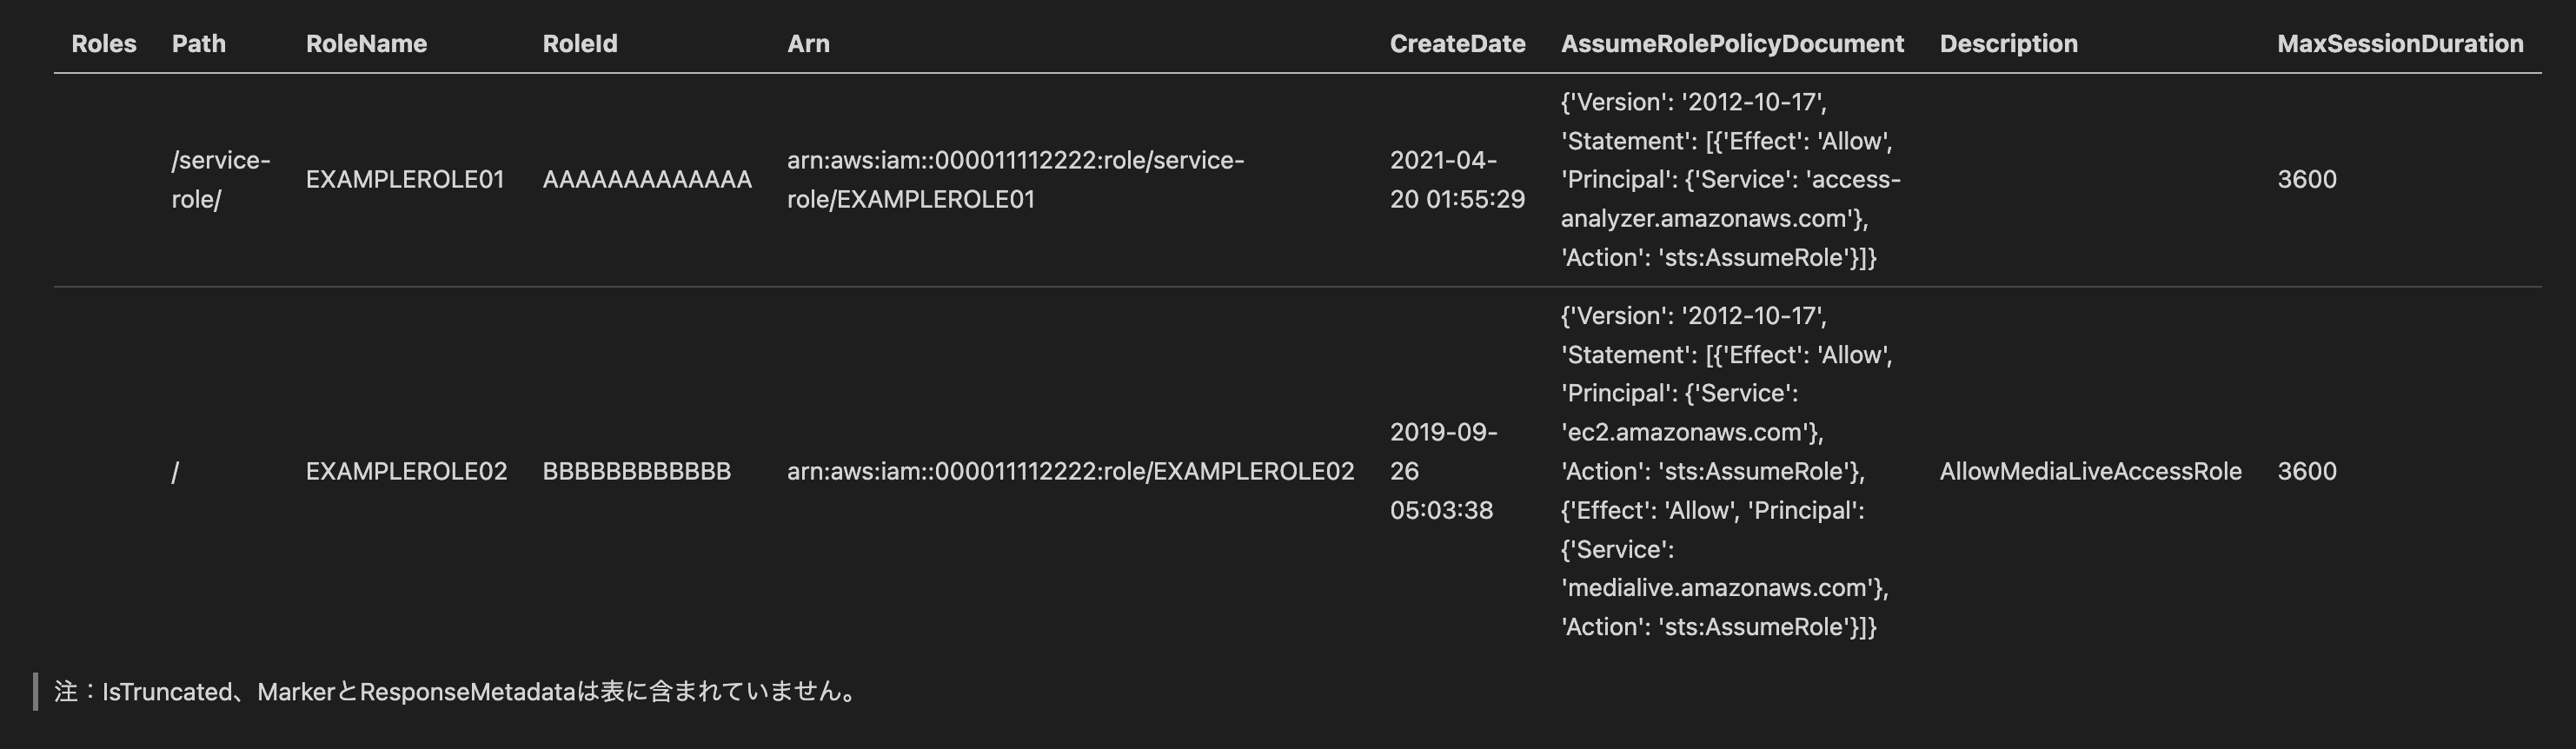Select the EXAMPLEROLE01 role name cell
The width and height of the screenshot is (2576, 749).
click(x=405, y=180)
